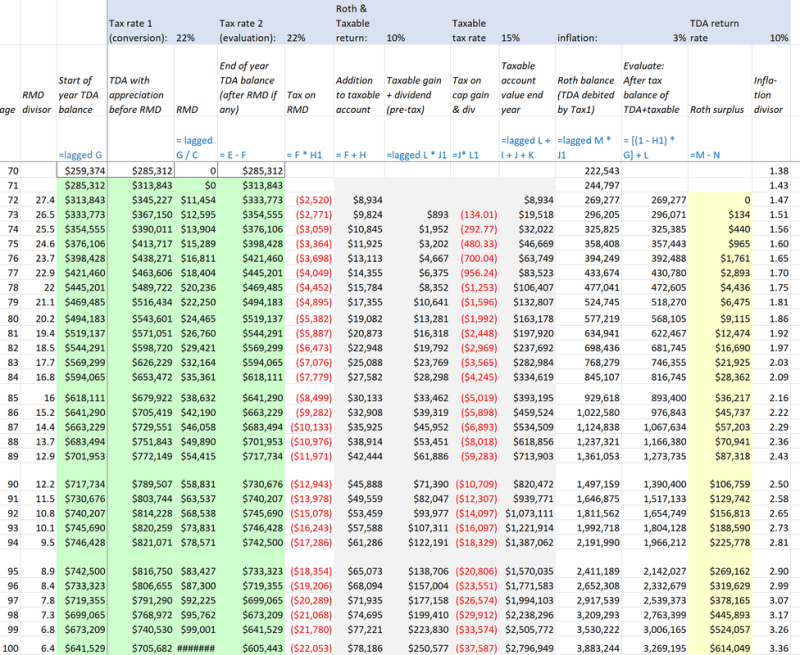
Task: Click start balance $259,374 at age 70
Action: click(82, 171)
